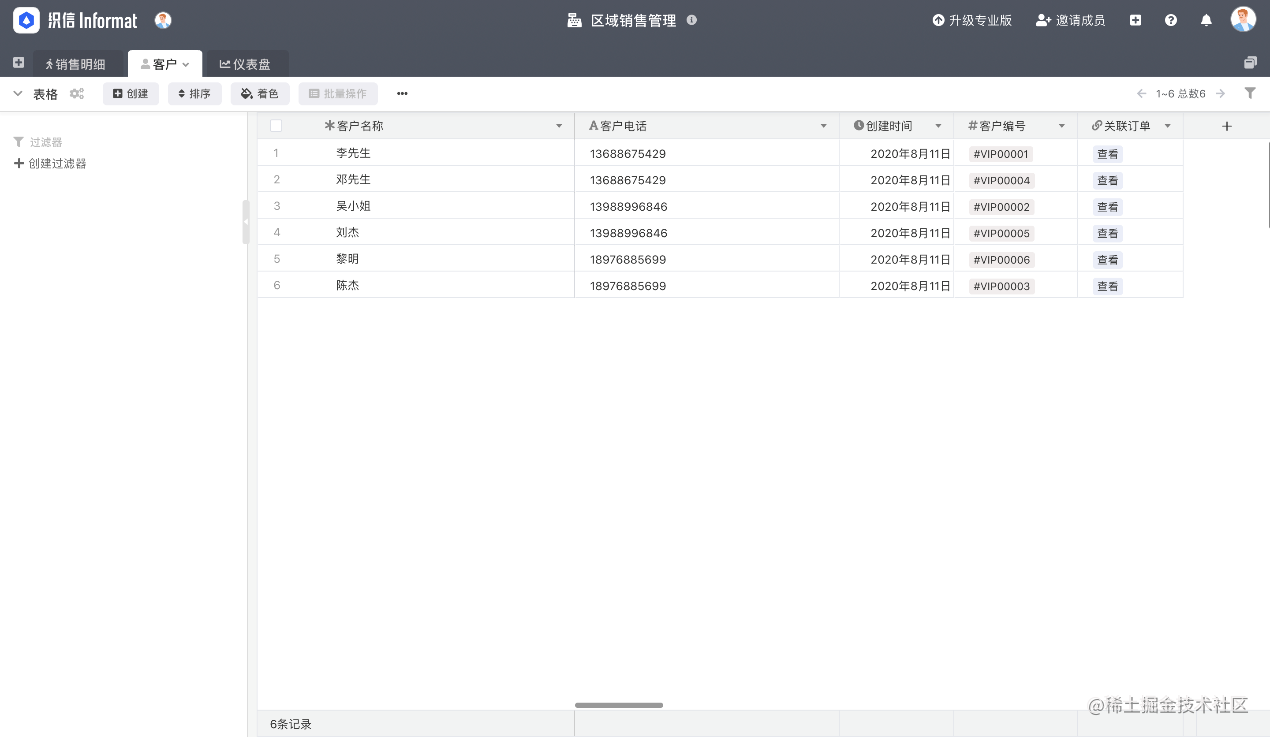The height and width of the screenshot is (737, 1270).
Task: Open 客户电话 column dropdown arrow
Action: 824,126
